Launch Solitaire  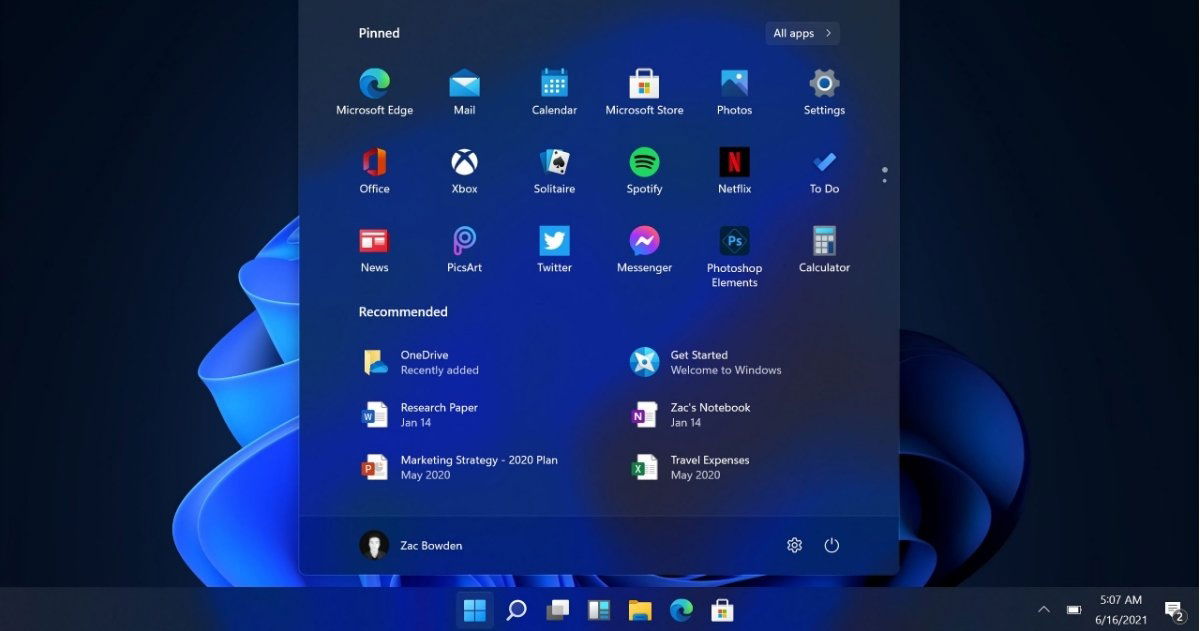click(x=554, y=163)
